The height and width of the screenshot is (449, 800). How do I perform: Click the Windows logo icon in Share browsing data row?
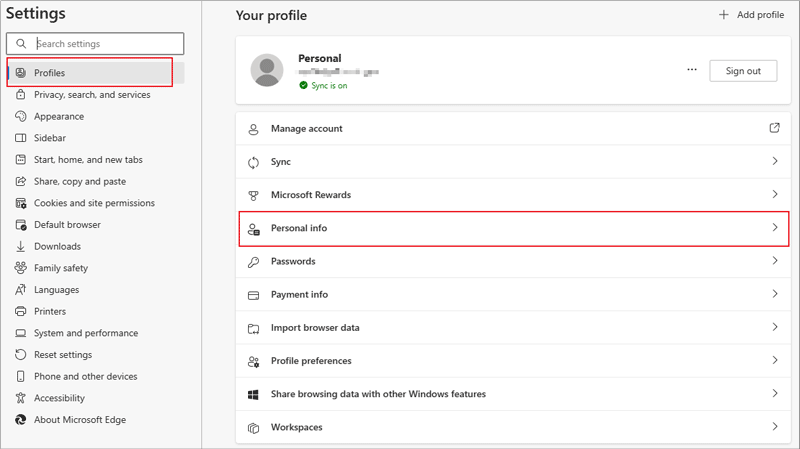click(254, 394)
